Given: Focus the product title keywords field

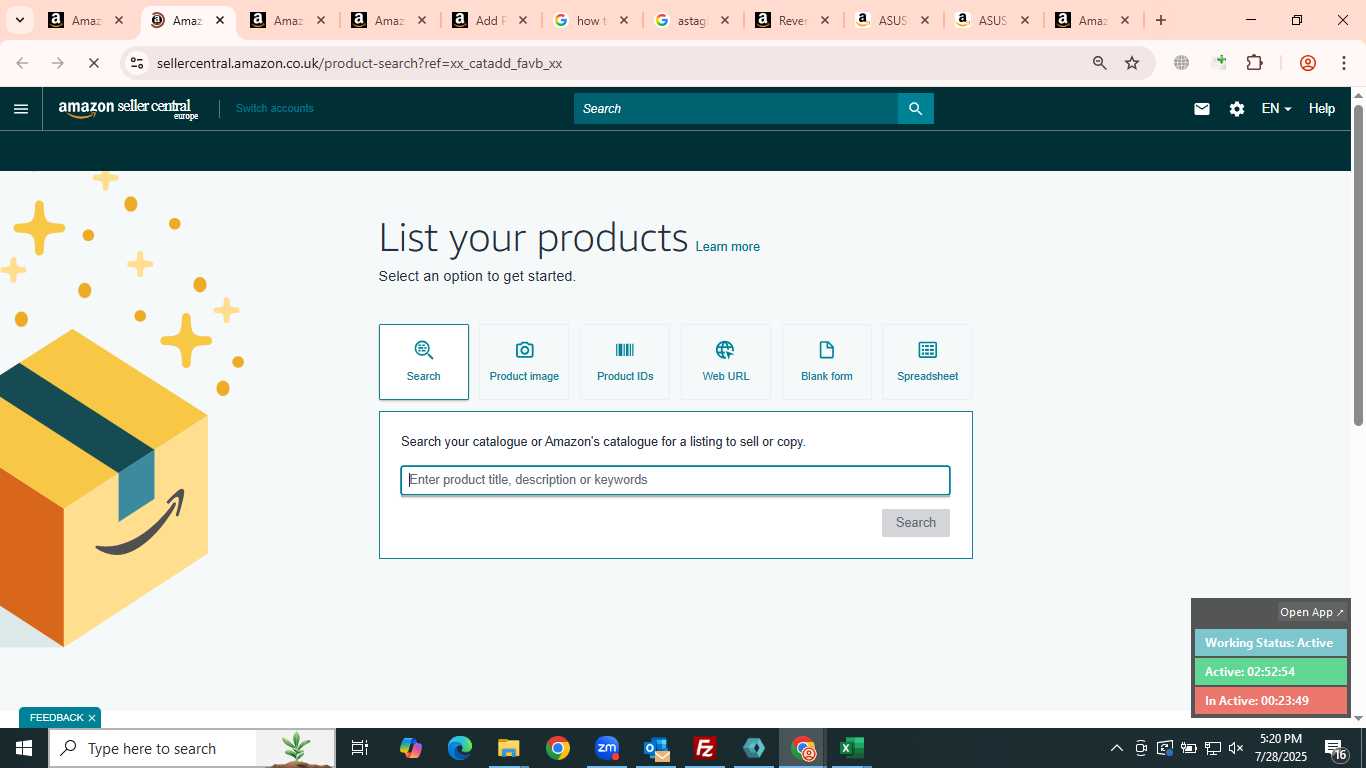Looking at the screenshot, I should 675,480.
